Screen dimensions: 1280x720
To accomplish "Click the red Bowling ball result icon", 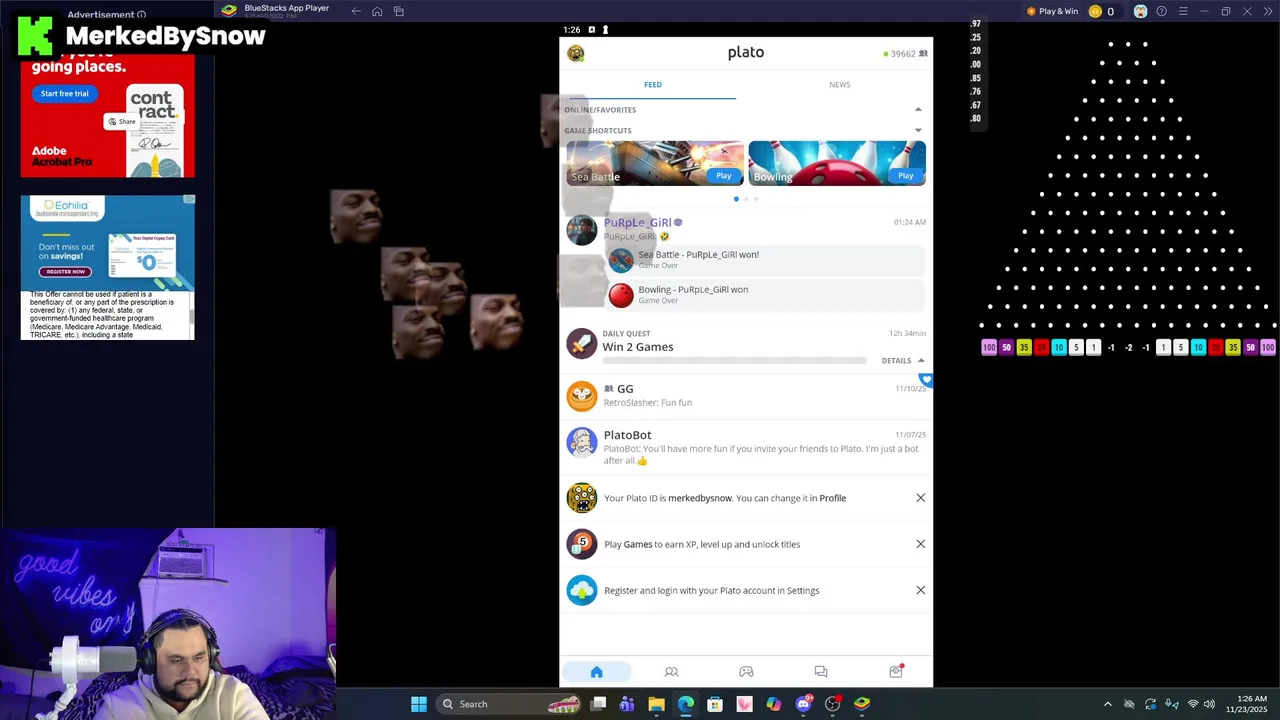I will coord(621,295).
